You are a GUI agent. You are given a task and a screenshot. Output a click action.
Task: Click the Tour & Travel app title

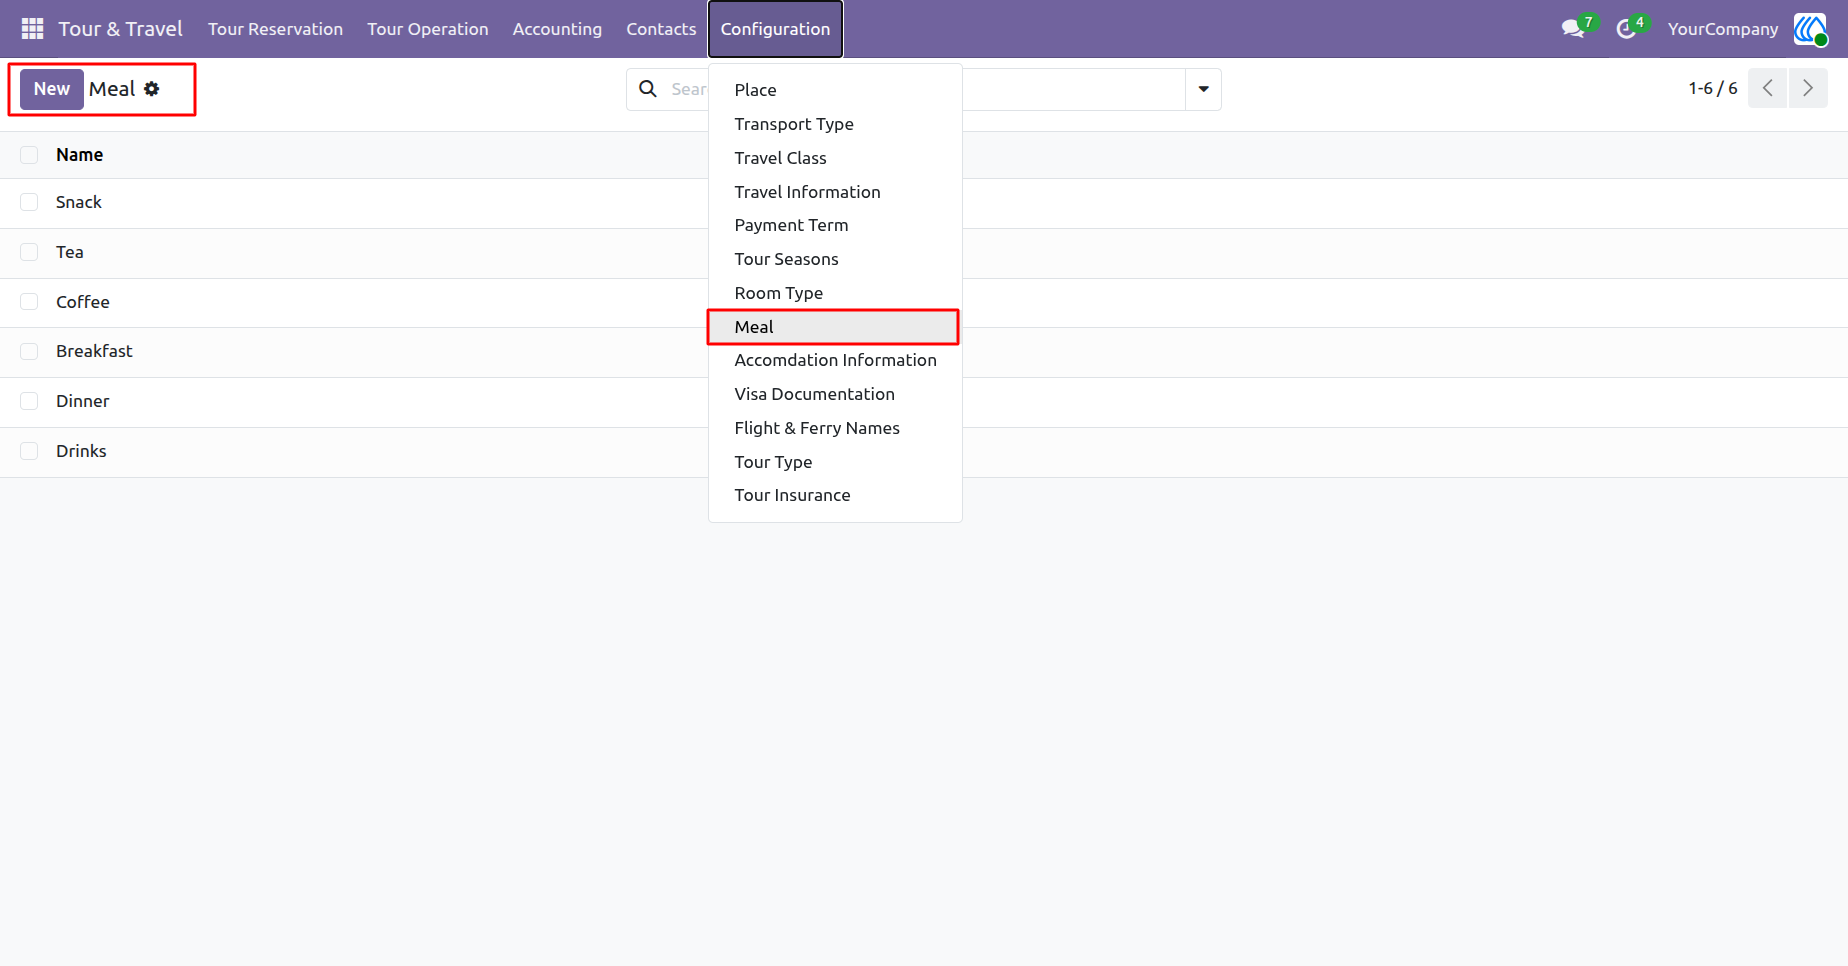(120, 29)
